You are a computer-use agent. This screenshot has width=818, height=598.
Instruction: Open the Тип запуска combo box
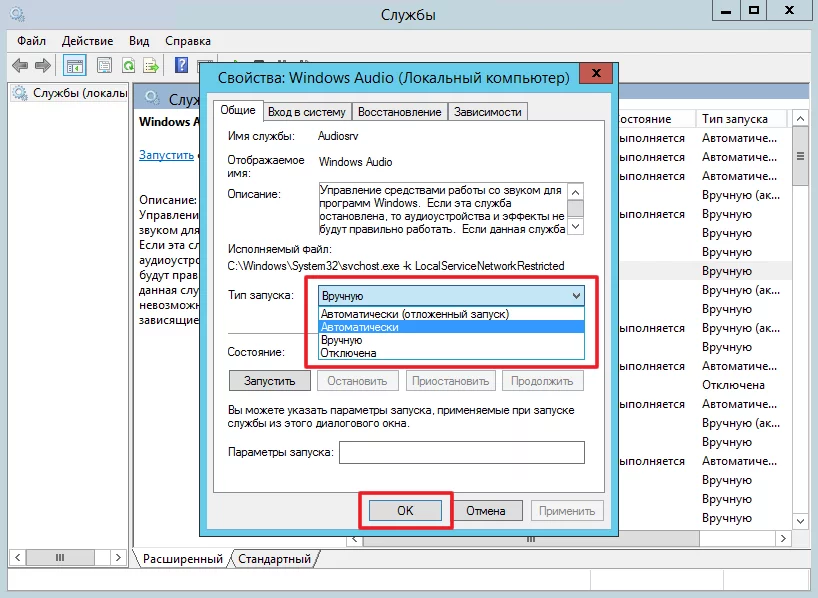pos(450,296)
